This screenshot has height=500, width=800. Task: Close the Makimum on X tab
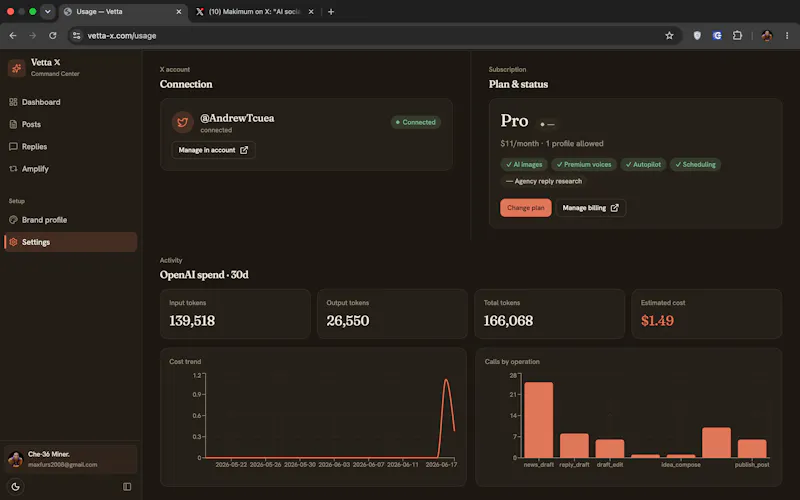pos(311,12)
